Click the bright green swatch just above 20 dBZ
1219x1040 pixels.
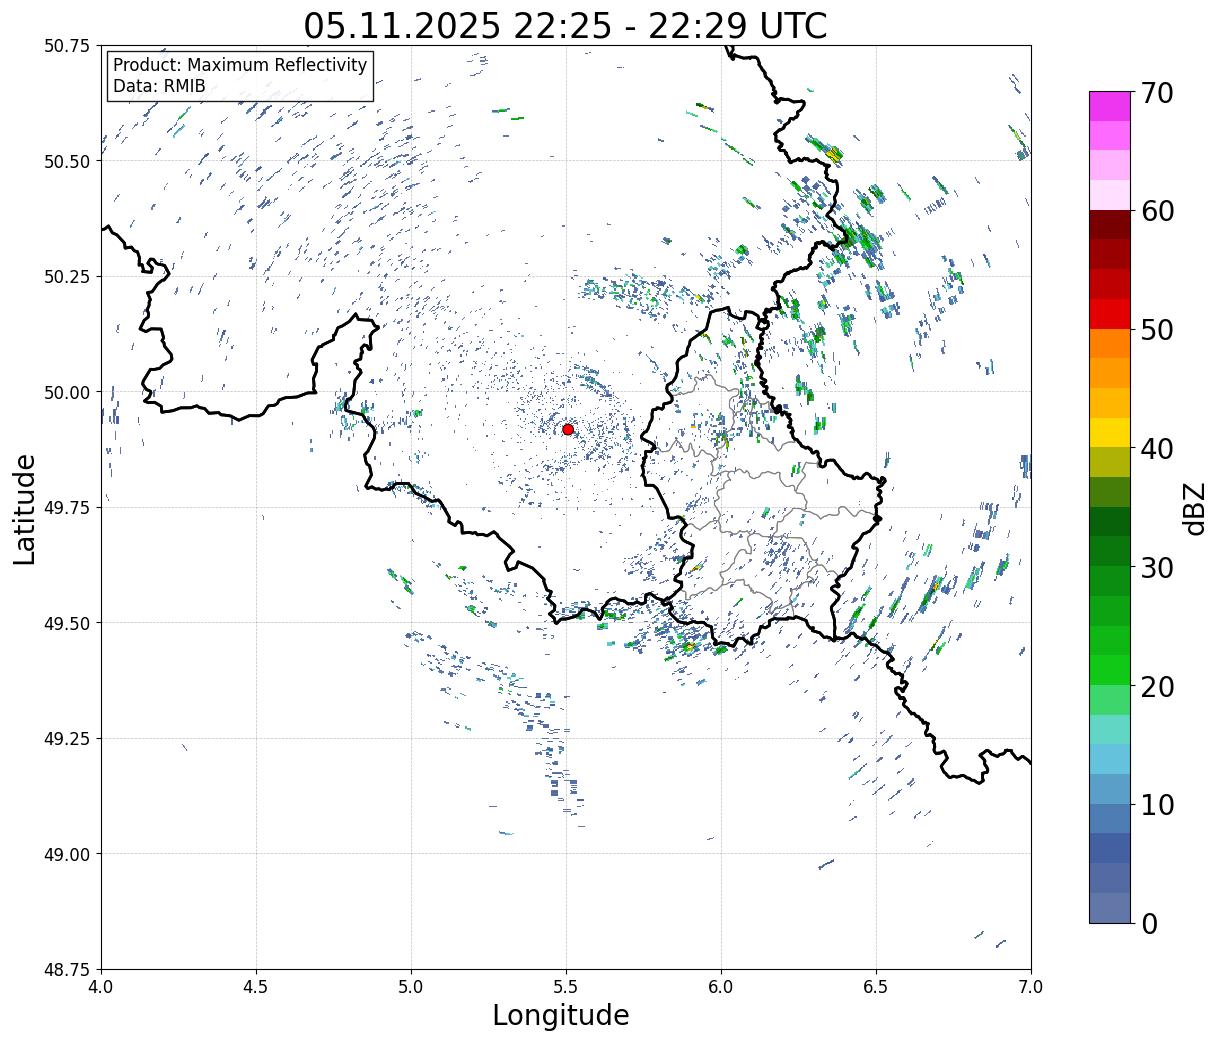pos(1110,670)
